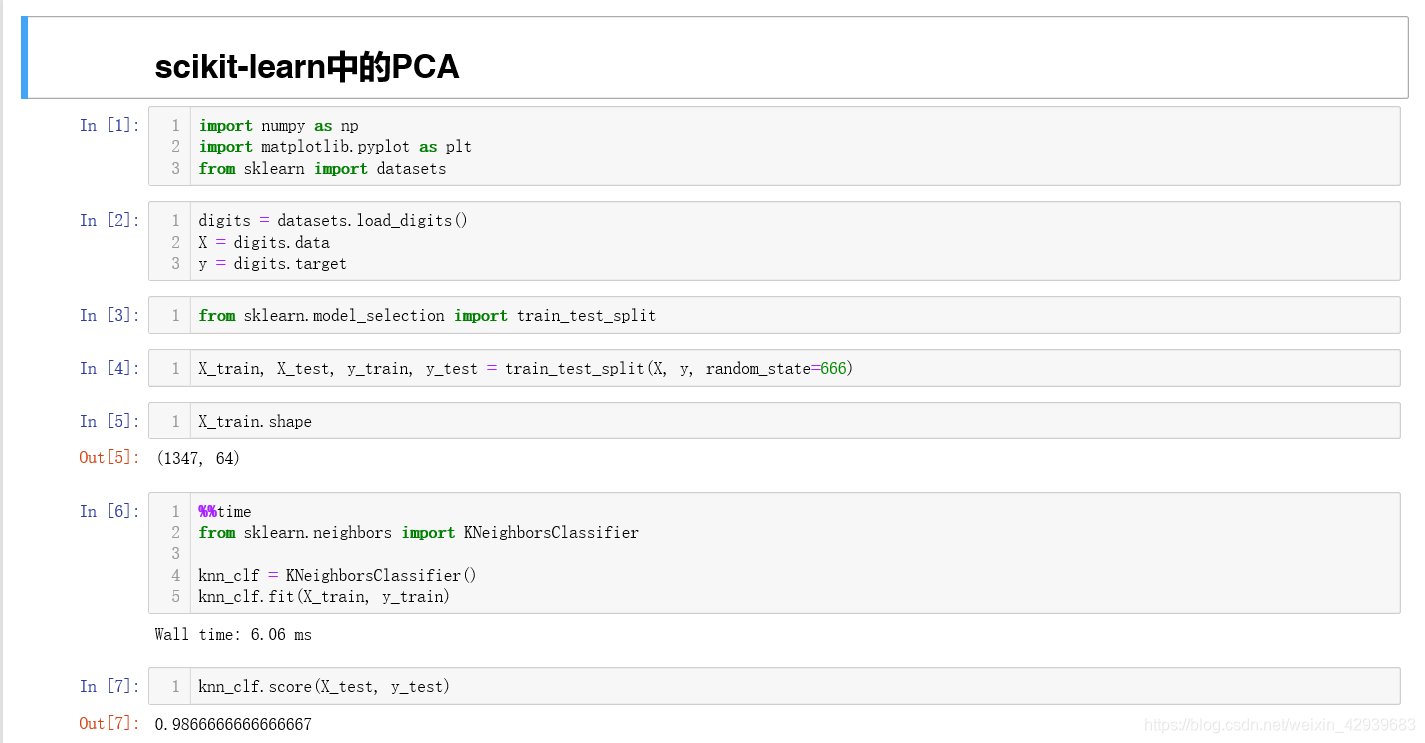Click the '0.9866666666666667' score output

coord(233,724)
